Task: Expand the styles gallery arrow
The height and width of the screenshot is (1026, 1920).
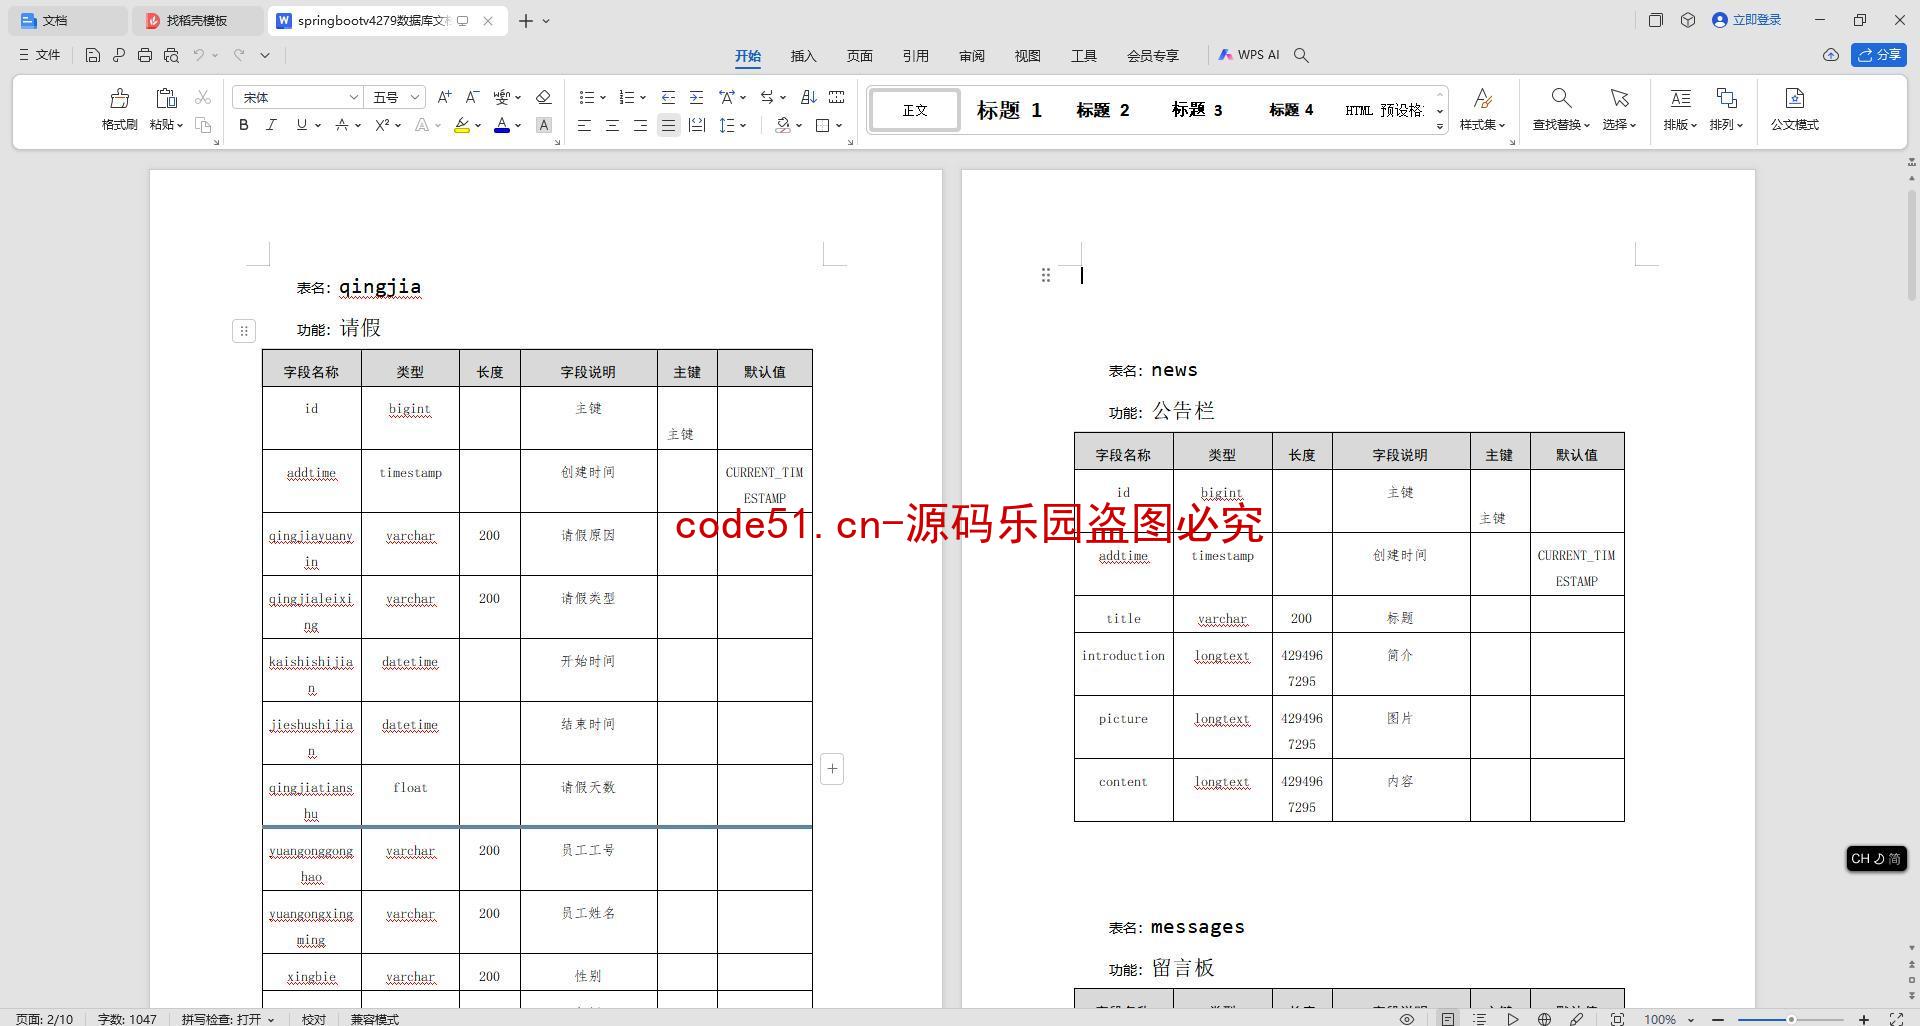Action: pyautogui.click(x=1440, y=126)
